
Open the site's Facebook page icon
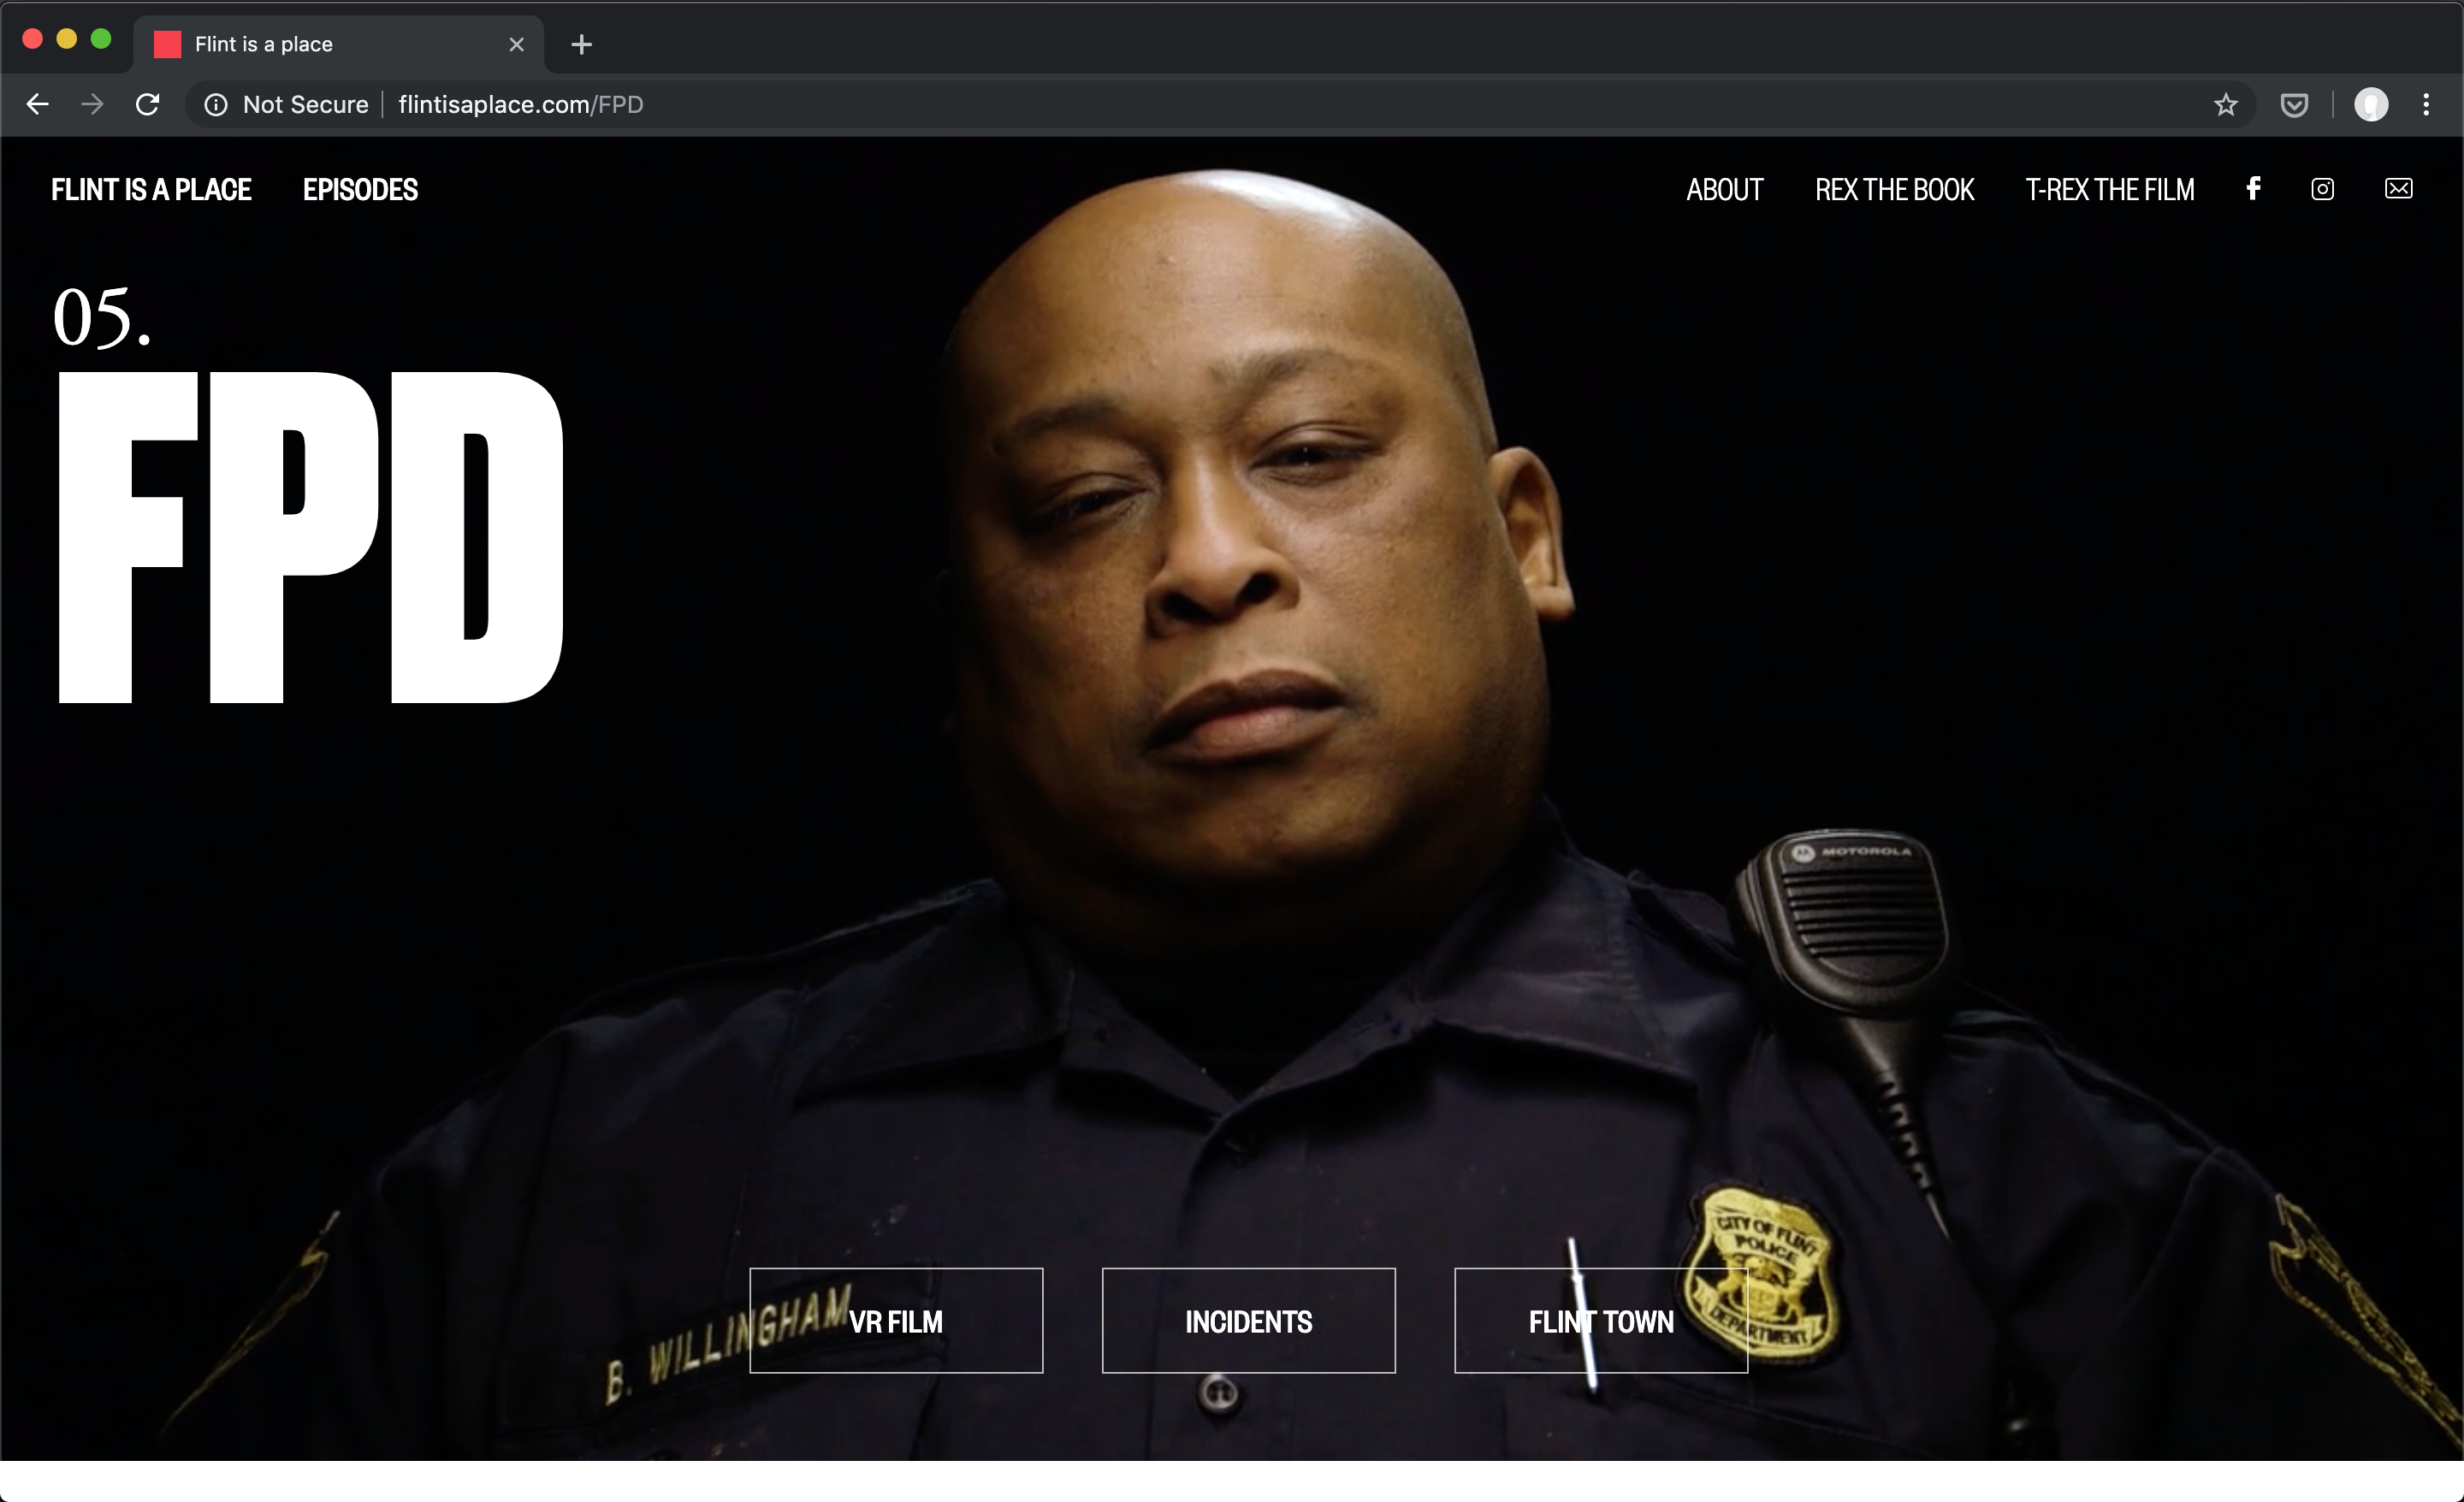[x=2253, y=189]
